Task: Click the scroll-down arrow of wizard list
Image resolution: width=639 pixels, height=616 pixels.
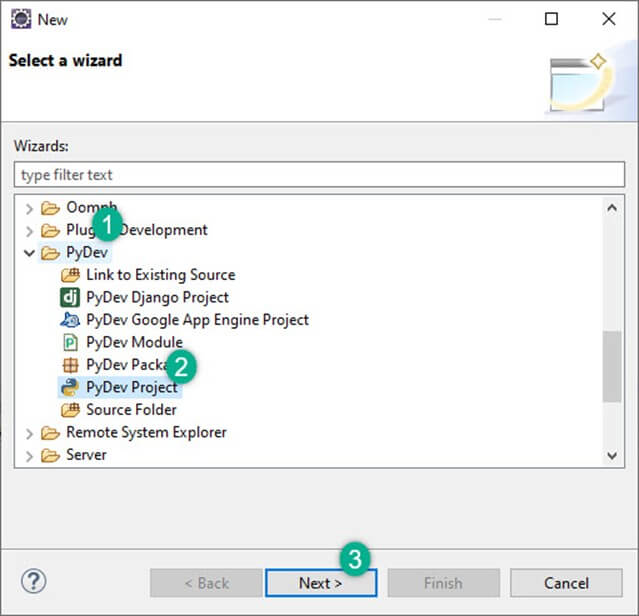Action: [x=612, y=455]
